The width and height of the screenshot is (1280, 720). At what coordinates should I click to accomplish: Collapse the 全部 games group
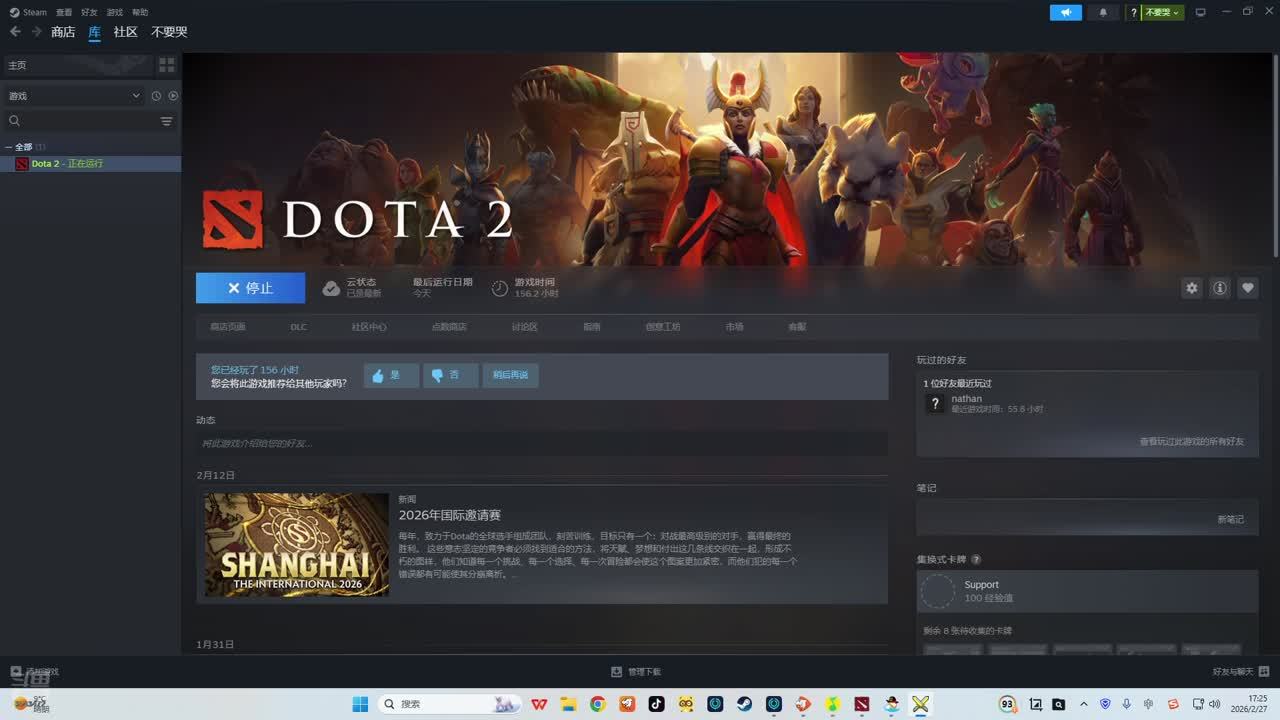coord(9,147)
